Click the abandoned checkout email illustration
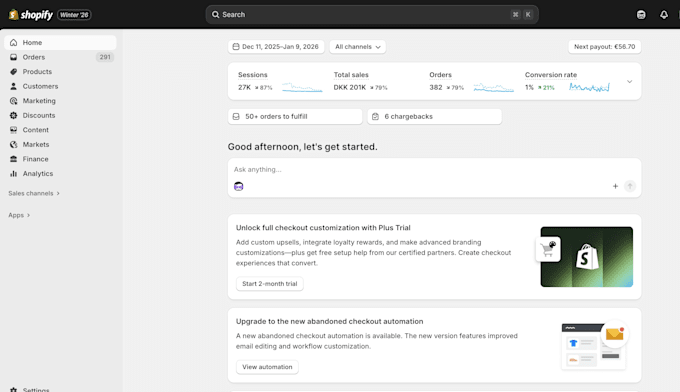 pyautogui.click(x=595, y=345)
